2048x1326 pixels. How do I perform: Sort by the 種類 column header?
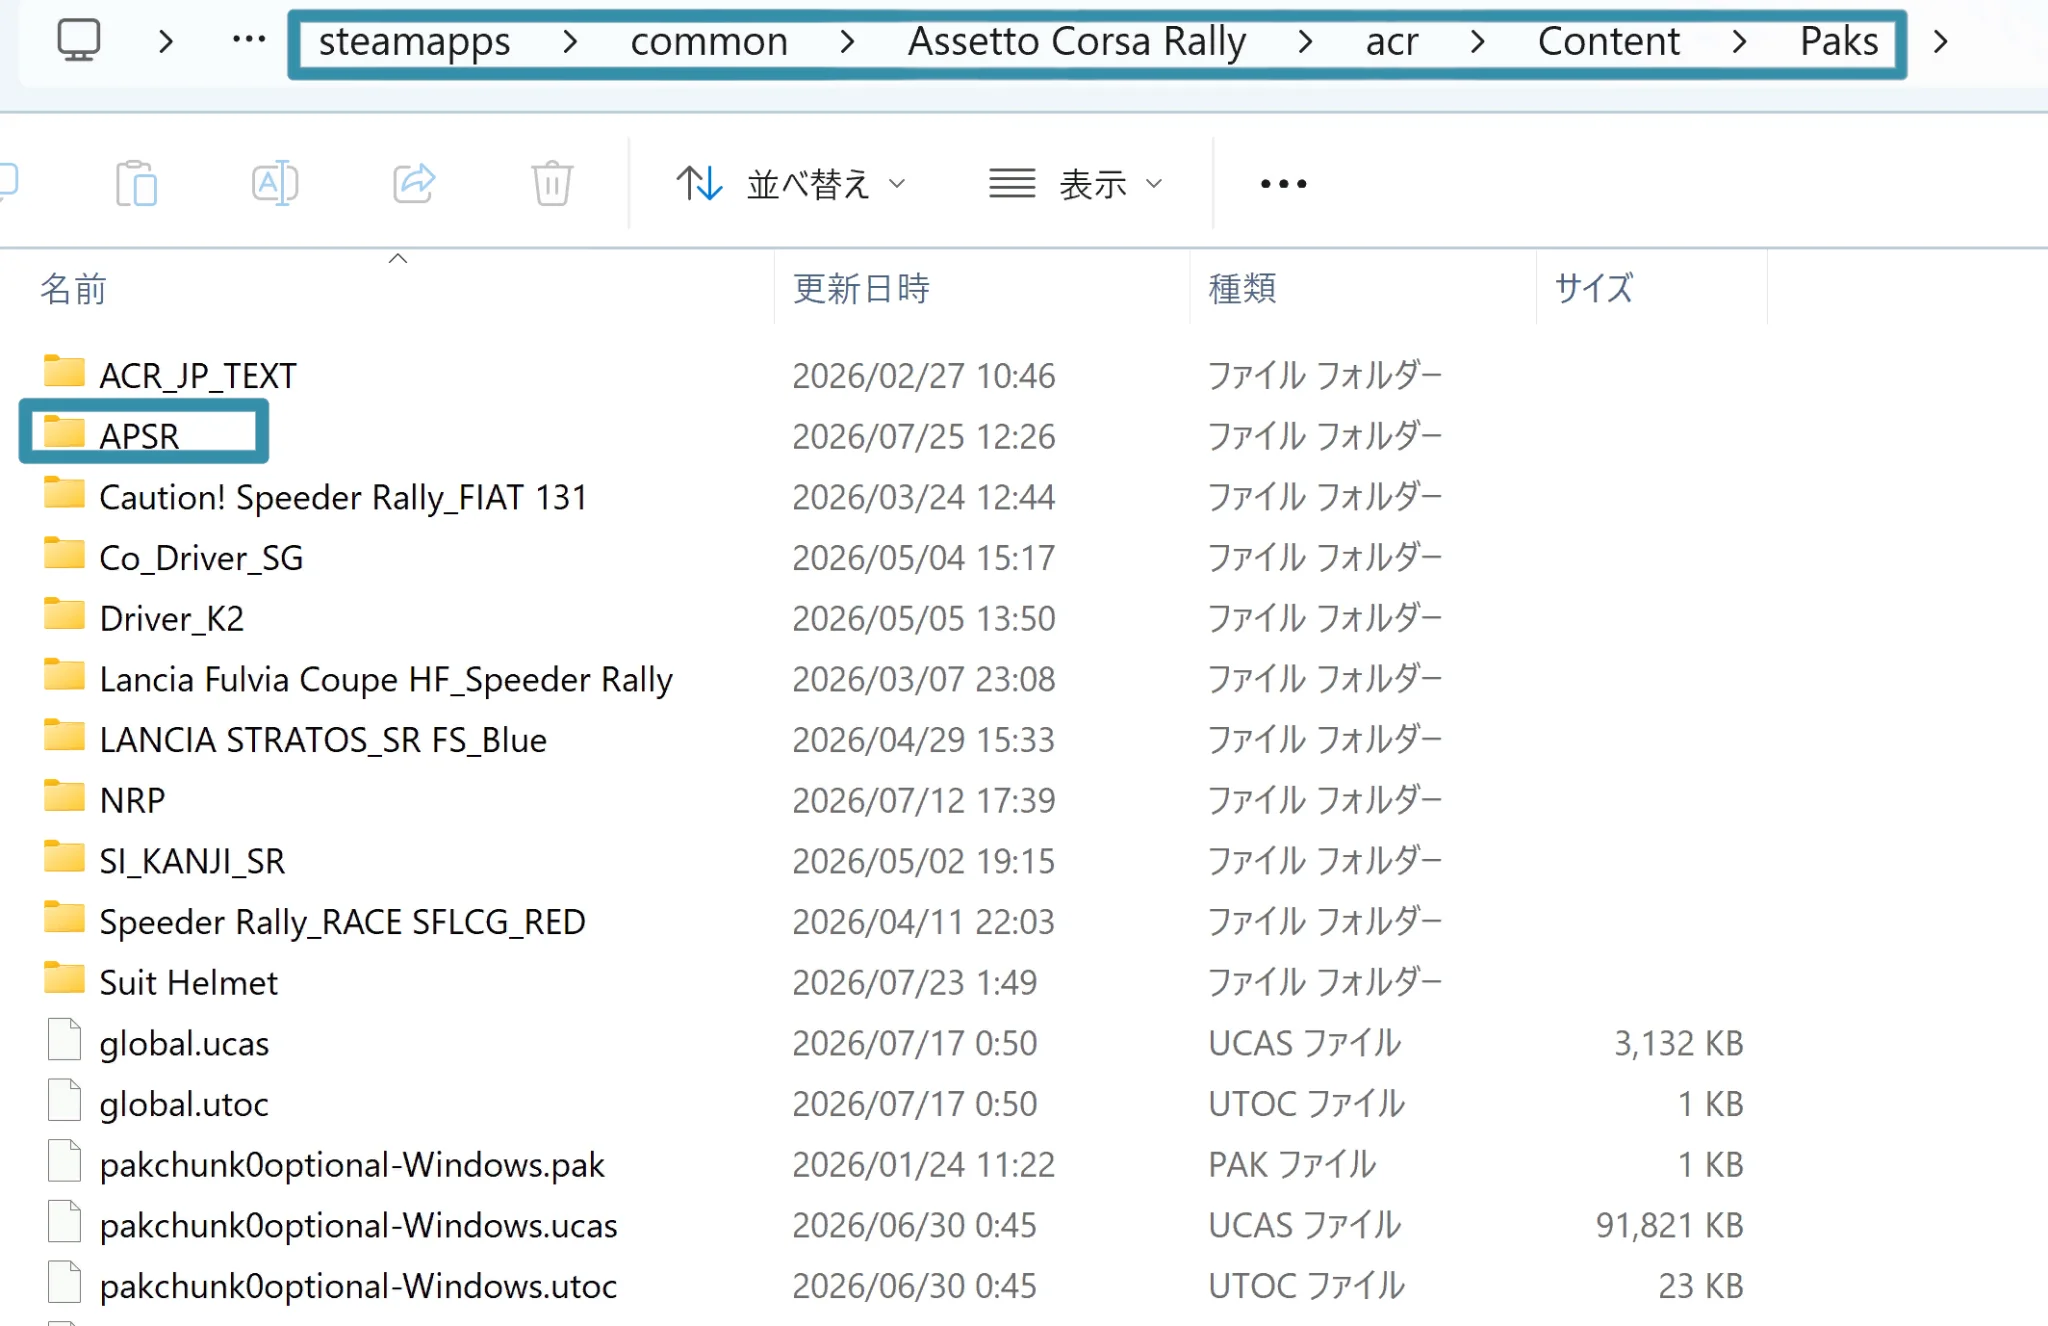[1242, 289]
